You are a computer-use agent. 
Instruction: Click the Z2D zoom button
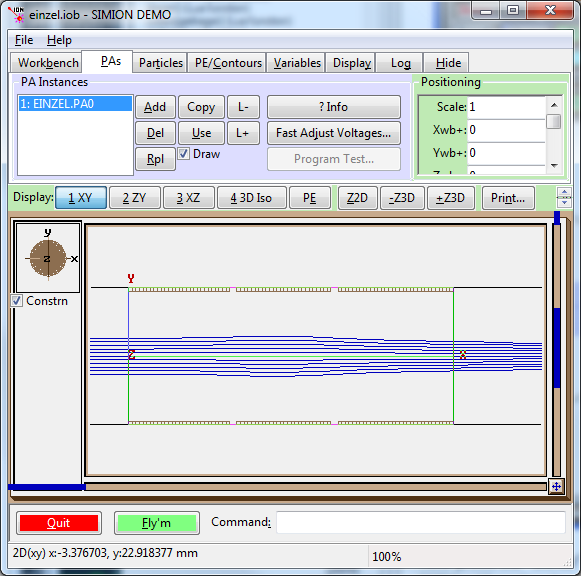click(357, 198)
